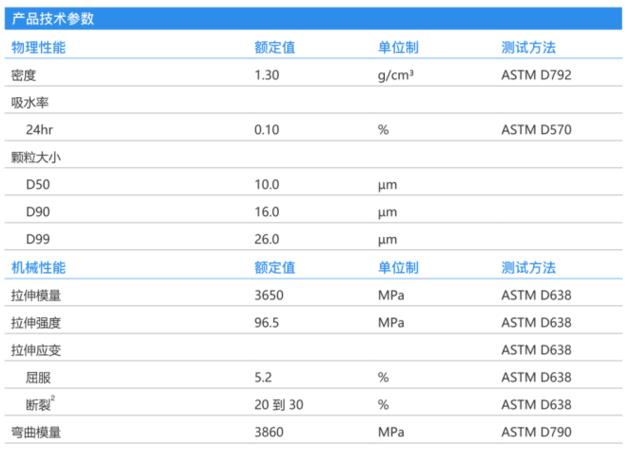Click the flexural modulus value 3860

[x=269, y=432]
